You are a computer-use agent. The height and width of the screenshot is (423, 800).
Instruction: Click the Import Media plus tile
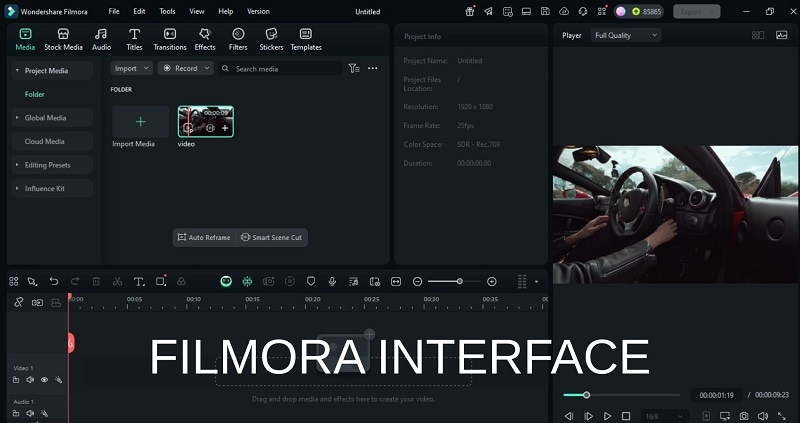(x=140, y=121)
